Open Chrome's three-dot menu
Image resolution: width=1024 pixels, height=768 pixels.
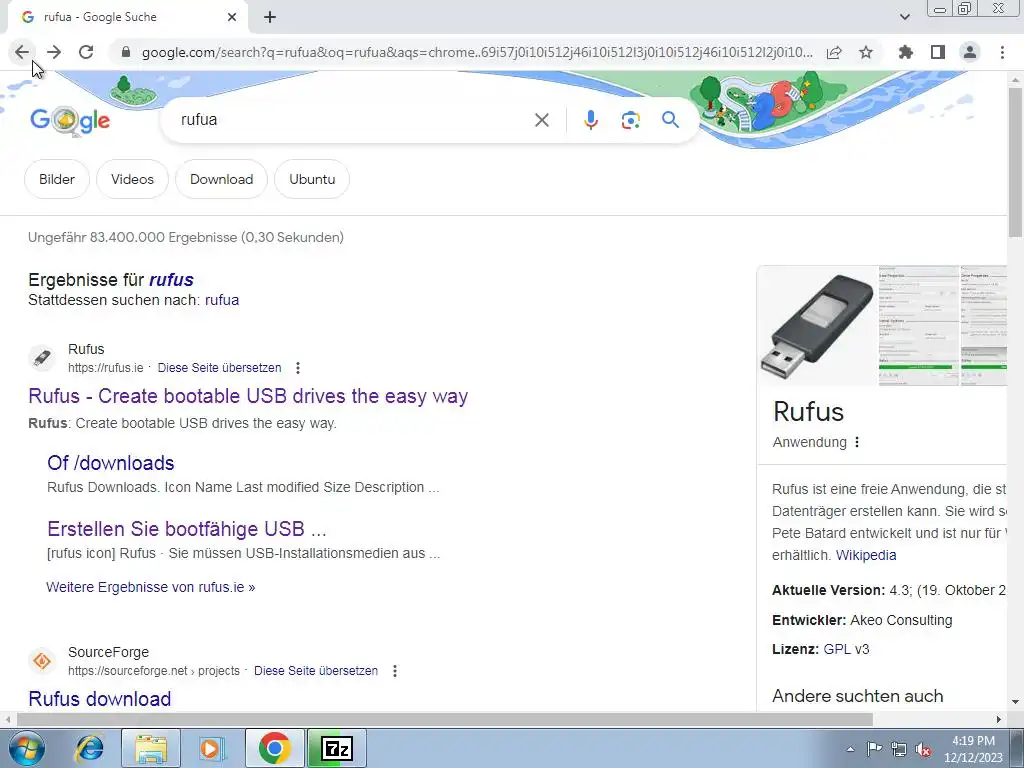coord(1002,52)
